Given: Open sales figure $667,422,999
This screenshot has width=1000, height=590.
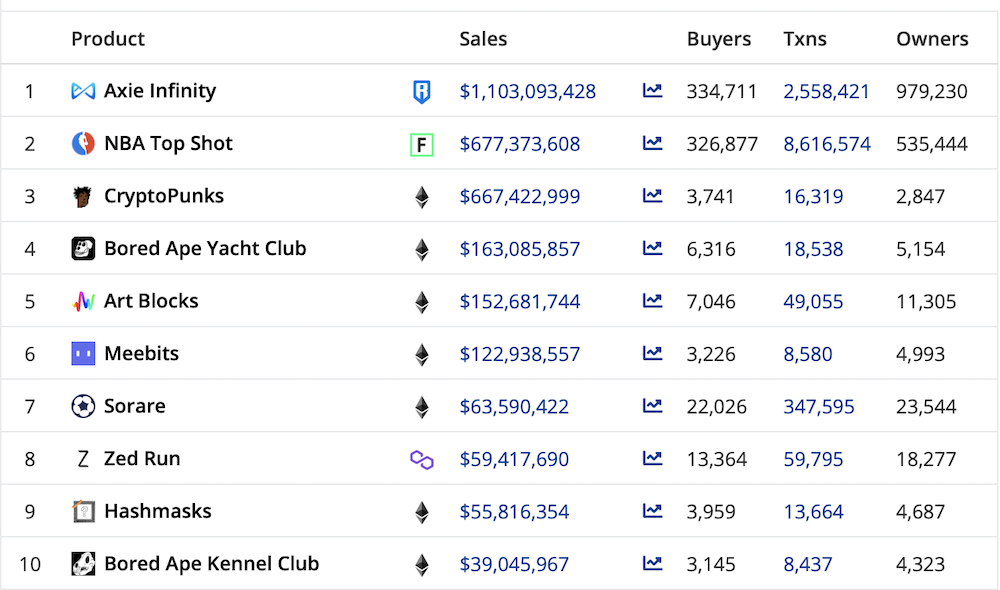Looking at the screenshot, I should [520, 196].
